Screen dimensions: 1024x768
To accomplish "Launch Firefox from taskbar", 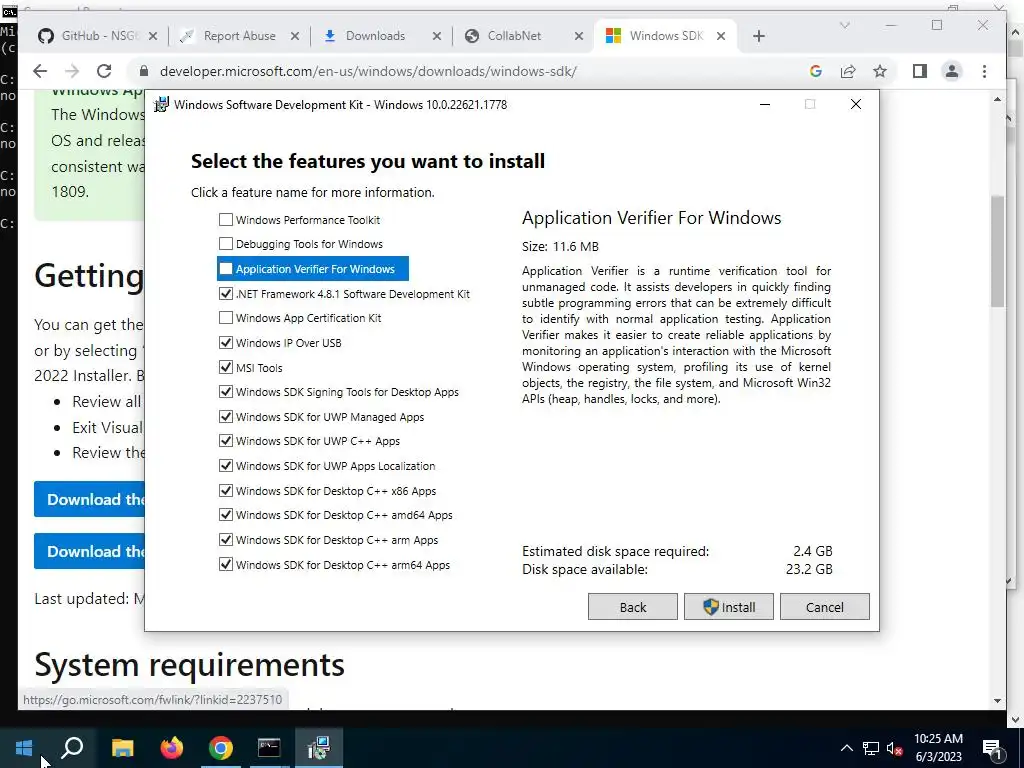I will (172, 748).
